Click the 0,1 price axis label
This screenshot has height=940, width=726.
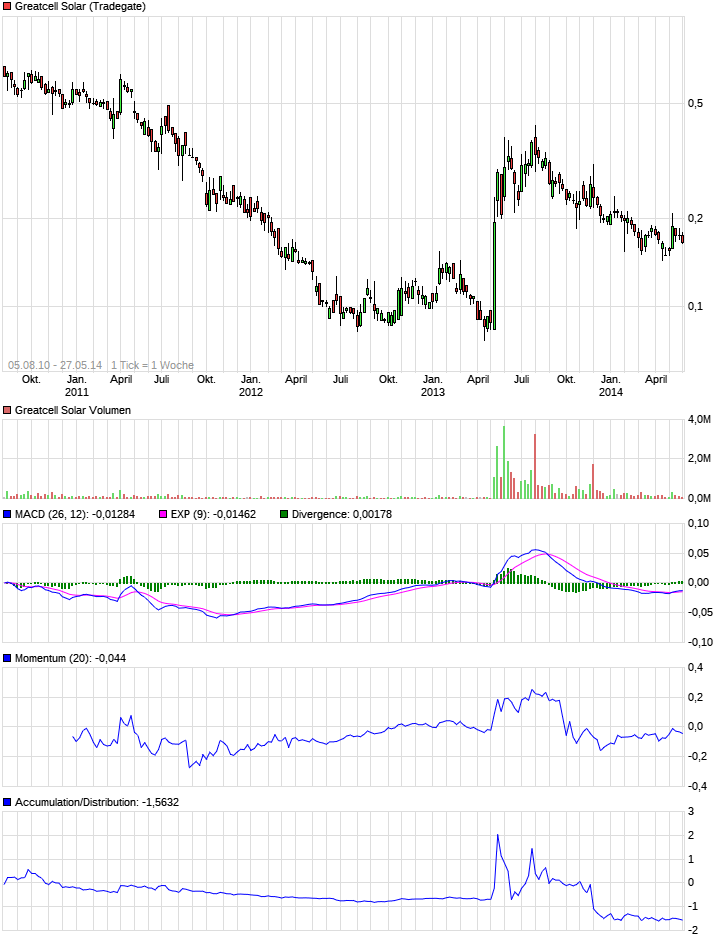[695, 306]
